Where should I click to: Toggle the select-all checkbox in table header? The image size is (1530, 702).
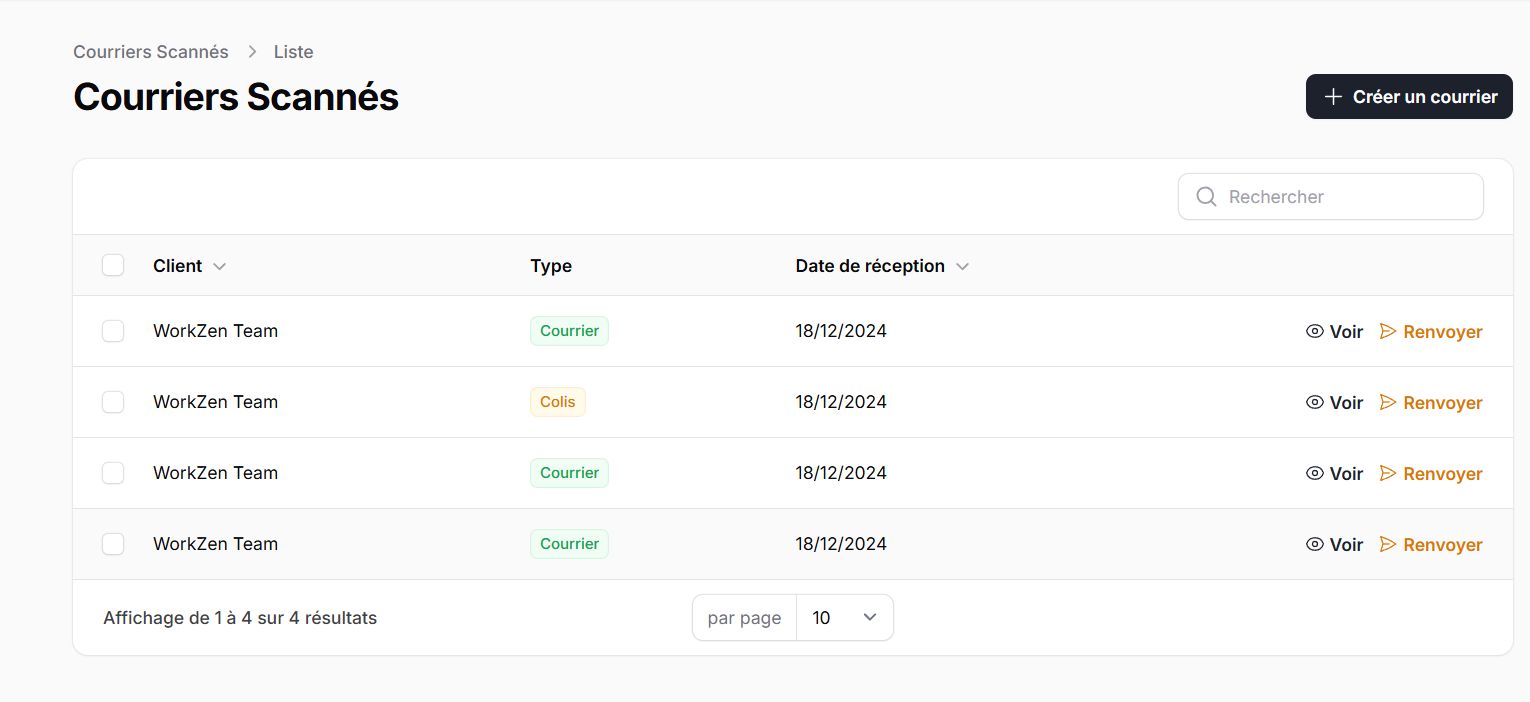pyautogui.click(x=113, y=265)
